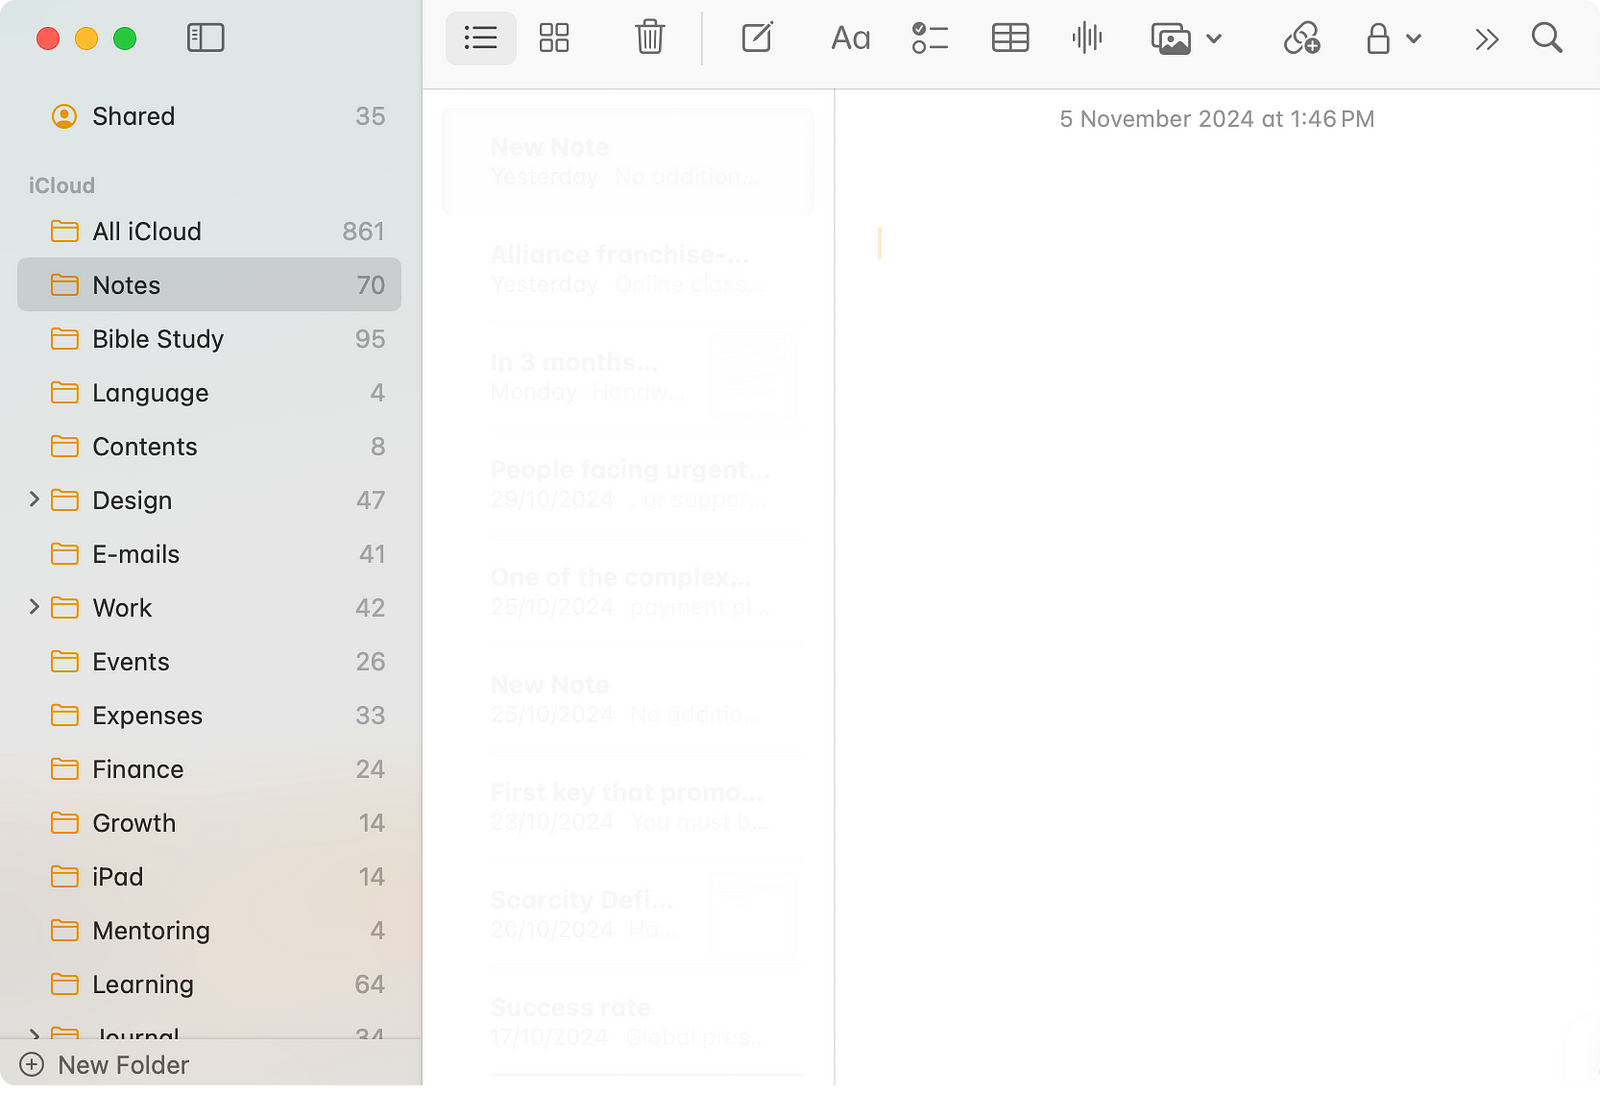The width and height of the screenshot is (1600, 1095).
Task: Click the 'In 3 months' note thumbnail
Action: coord(752,376)
